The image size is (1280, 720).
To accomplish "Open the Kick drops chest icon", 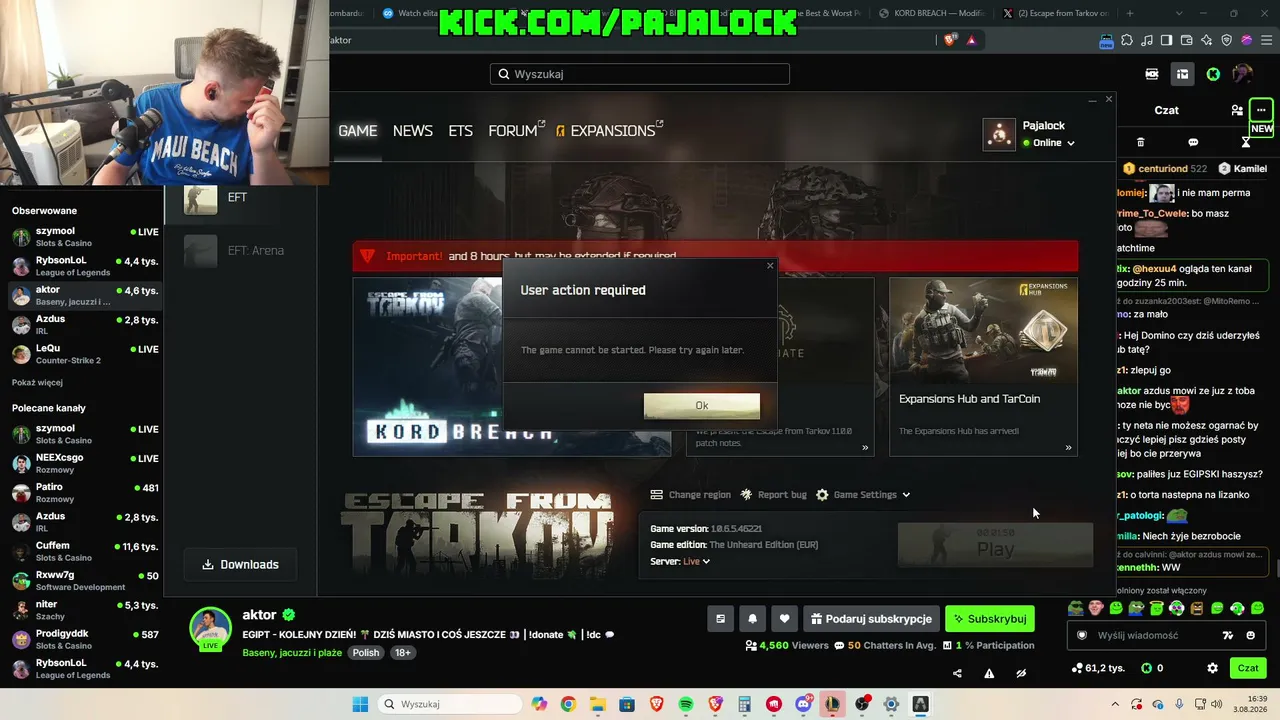I will click(x=1182, y=74).
